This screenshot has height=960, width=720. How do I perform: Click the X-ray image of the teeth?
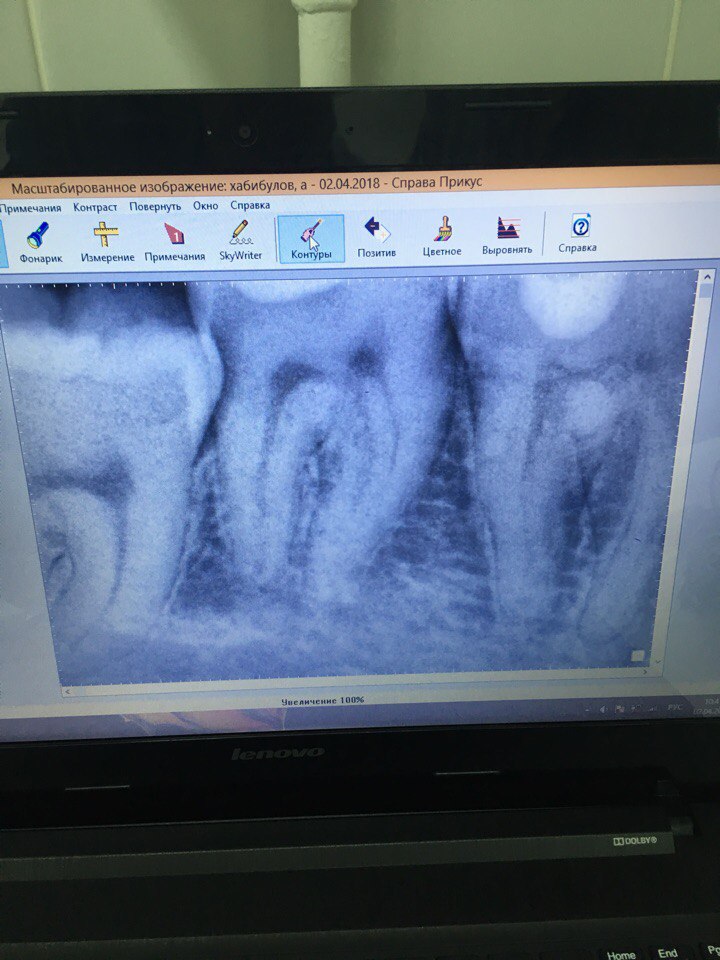point(350,470)
